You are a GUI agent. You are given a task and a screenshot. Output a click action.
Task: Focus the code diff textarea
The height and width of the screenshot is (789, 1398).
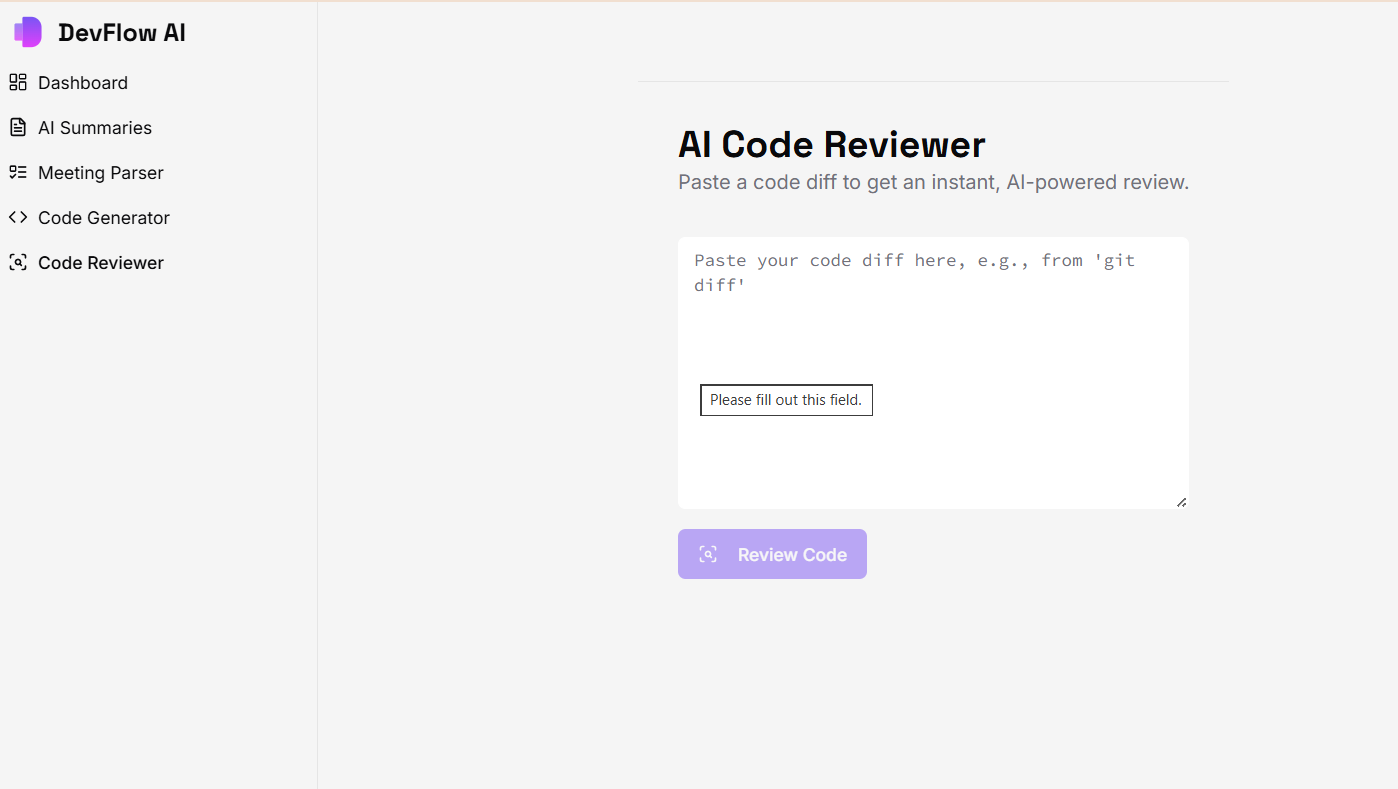point(933,373)
